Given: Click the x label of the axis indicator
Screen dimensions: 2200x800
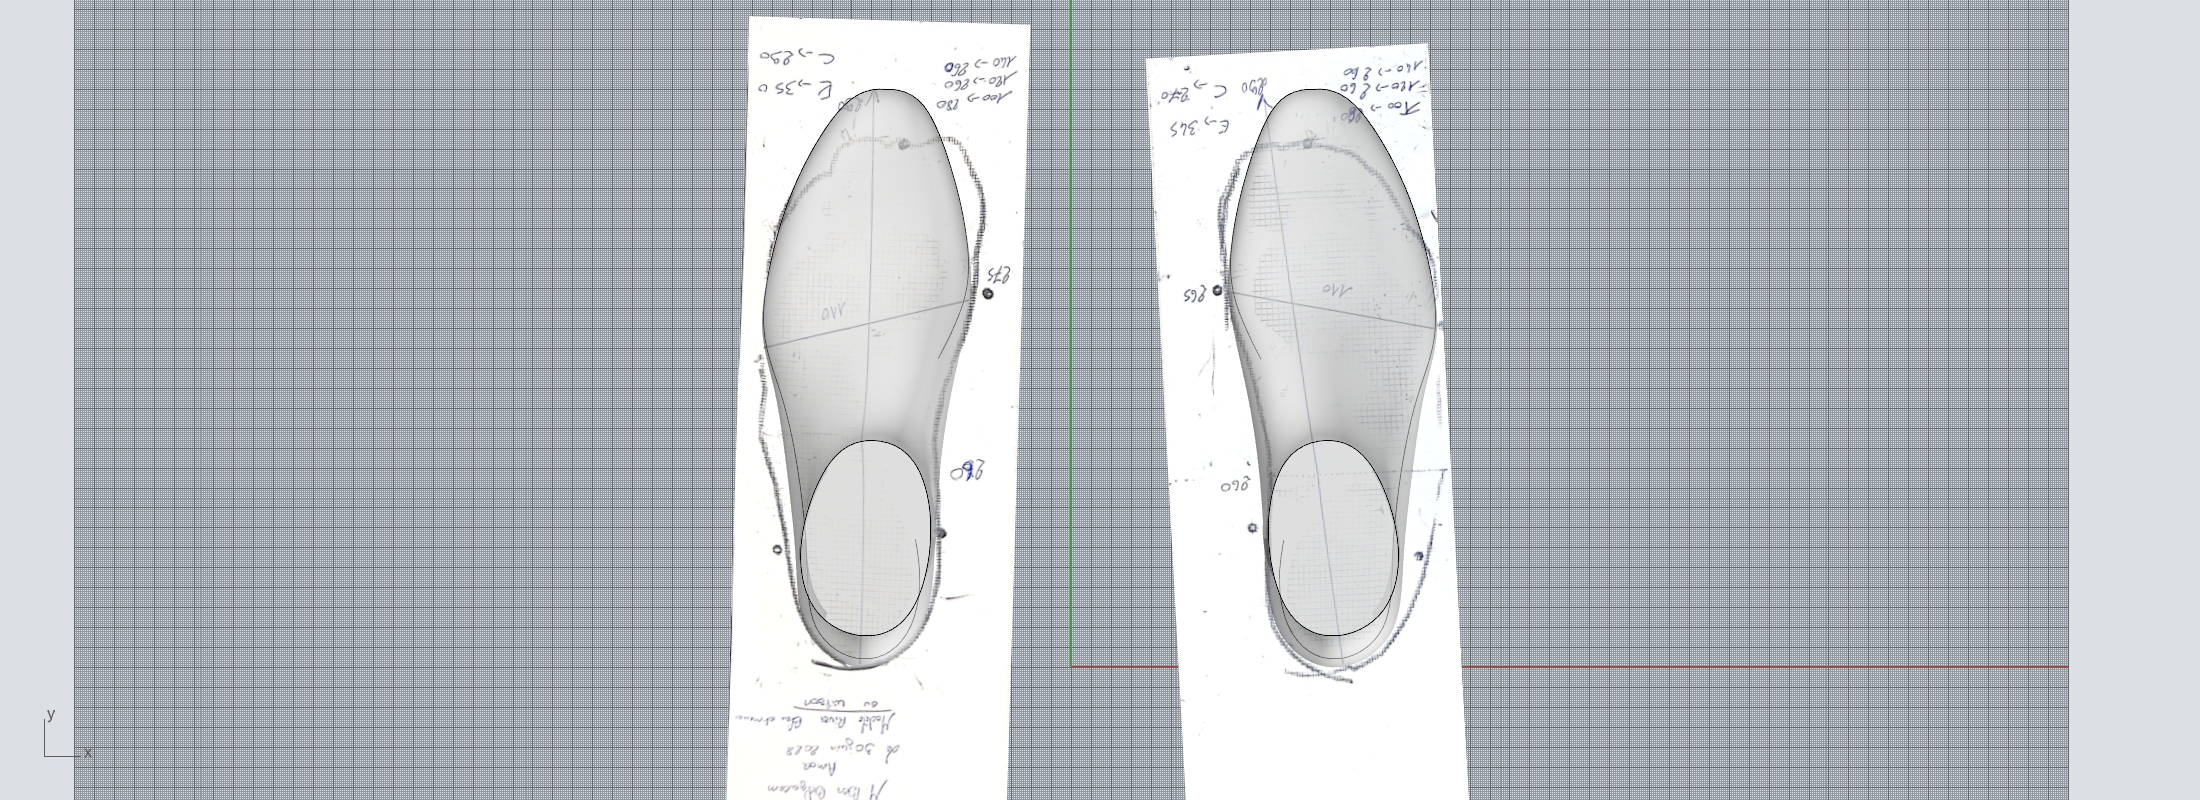Looking at the screenshot, I should tap(88, 752).
